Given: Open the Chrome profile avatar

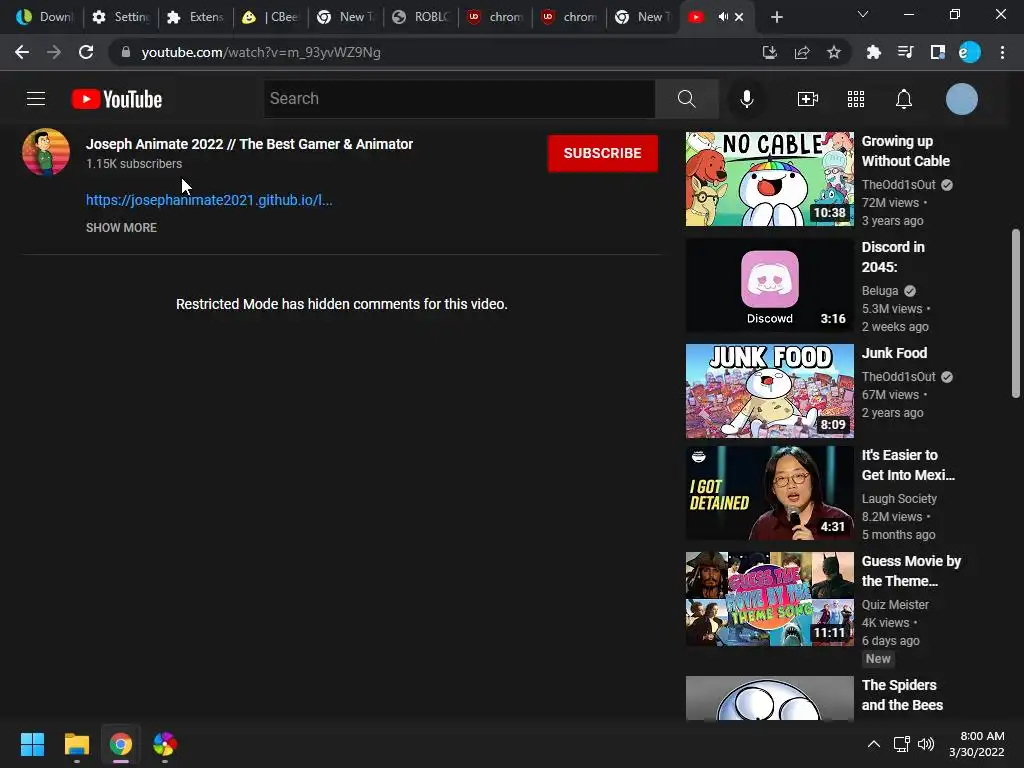Looking at the screenshot, I should pyautogui.click(x=970, y=52).
